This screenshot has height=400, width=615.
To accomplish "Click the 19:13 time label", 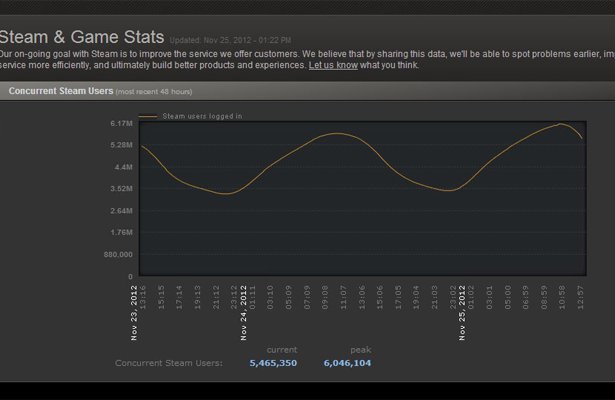I will [198, 297].
